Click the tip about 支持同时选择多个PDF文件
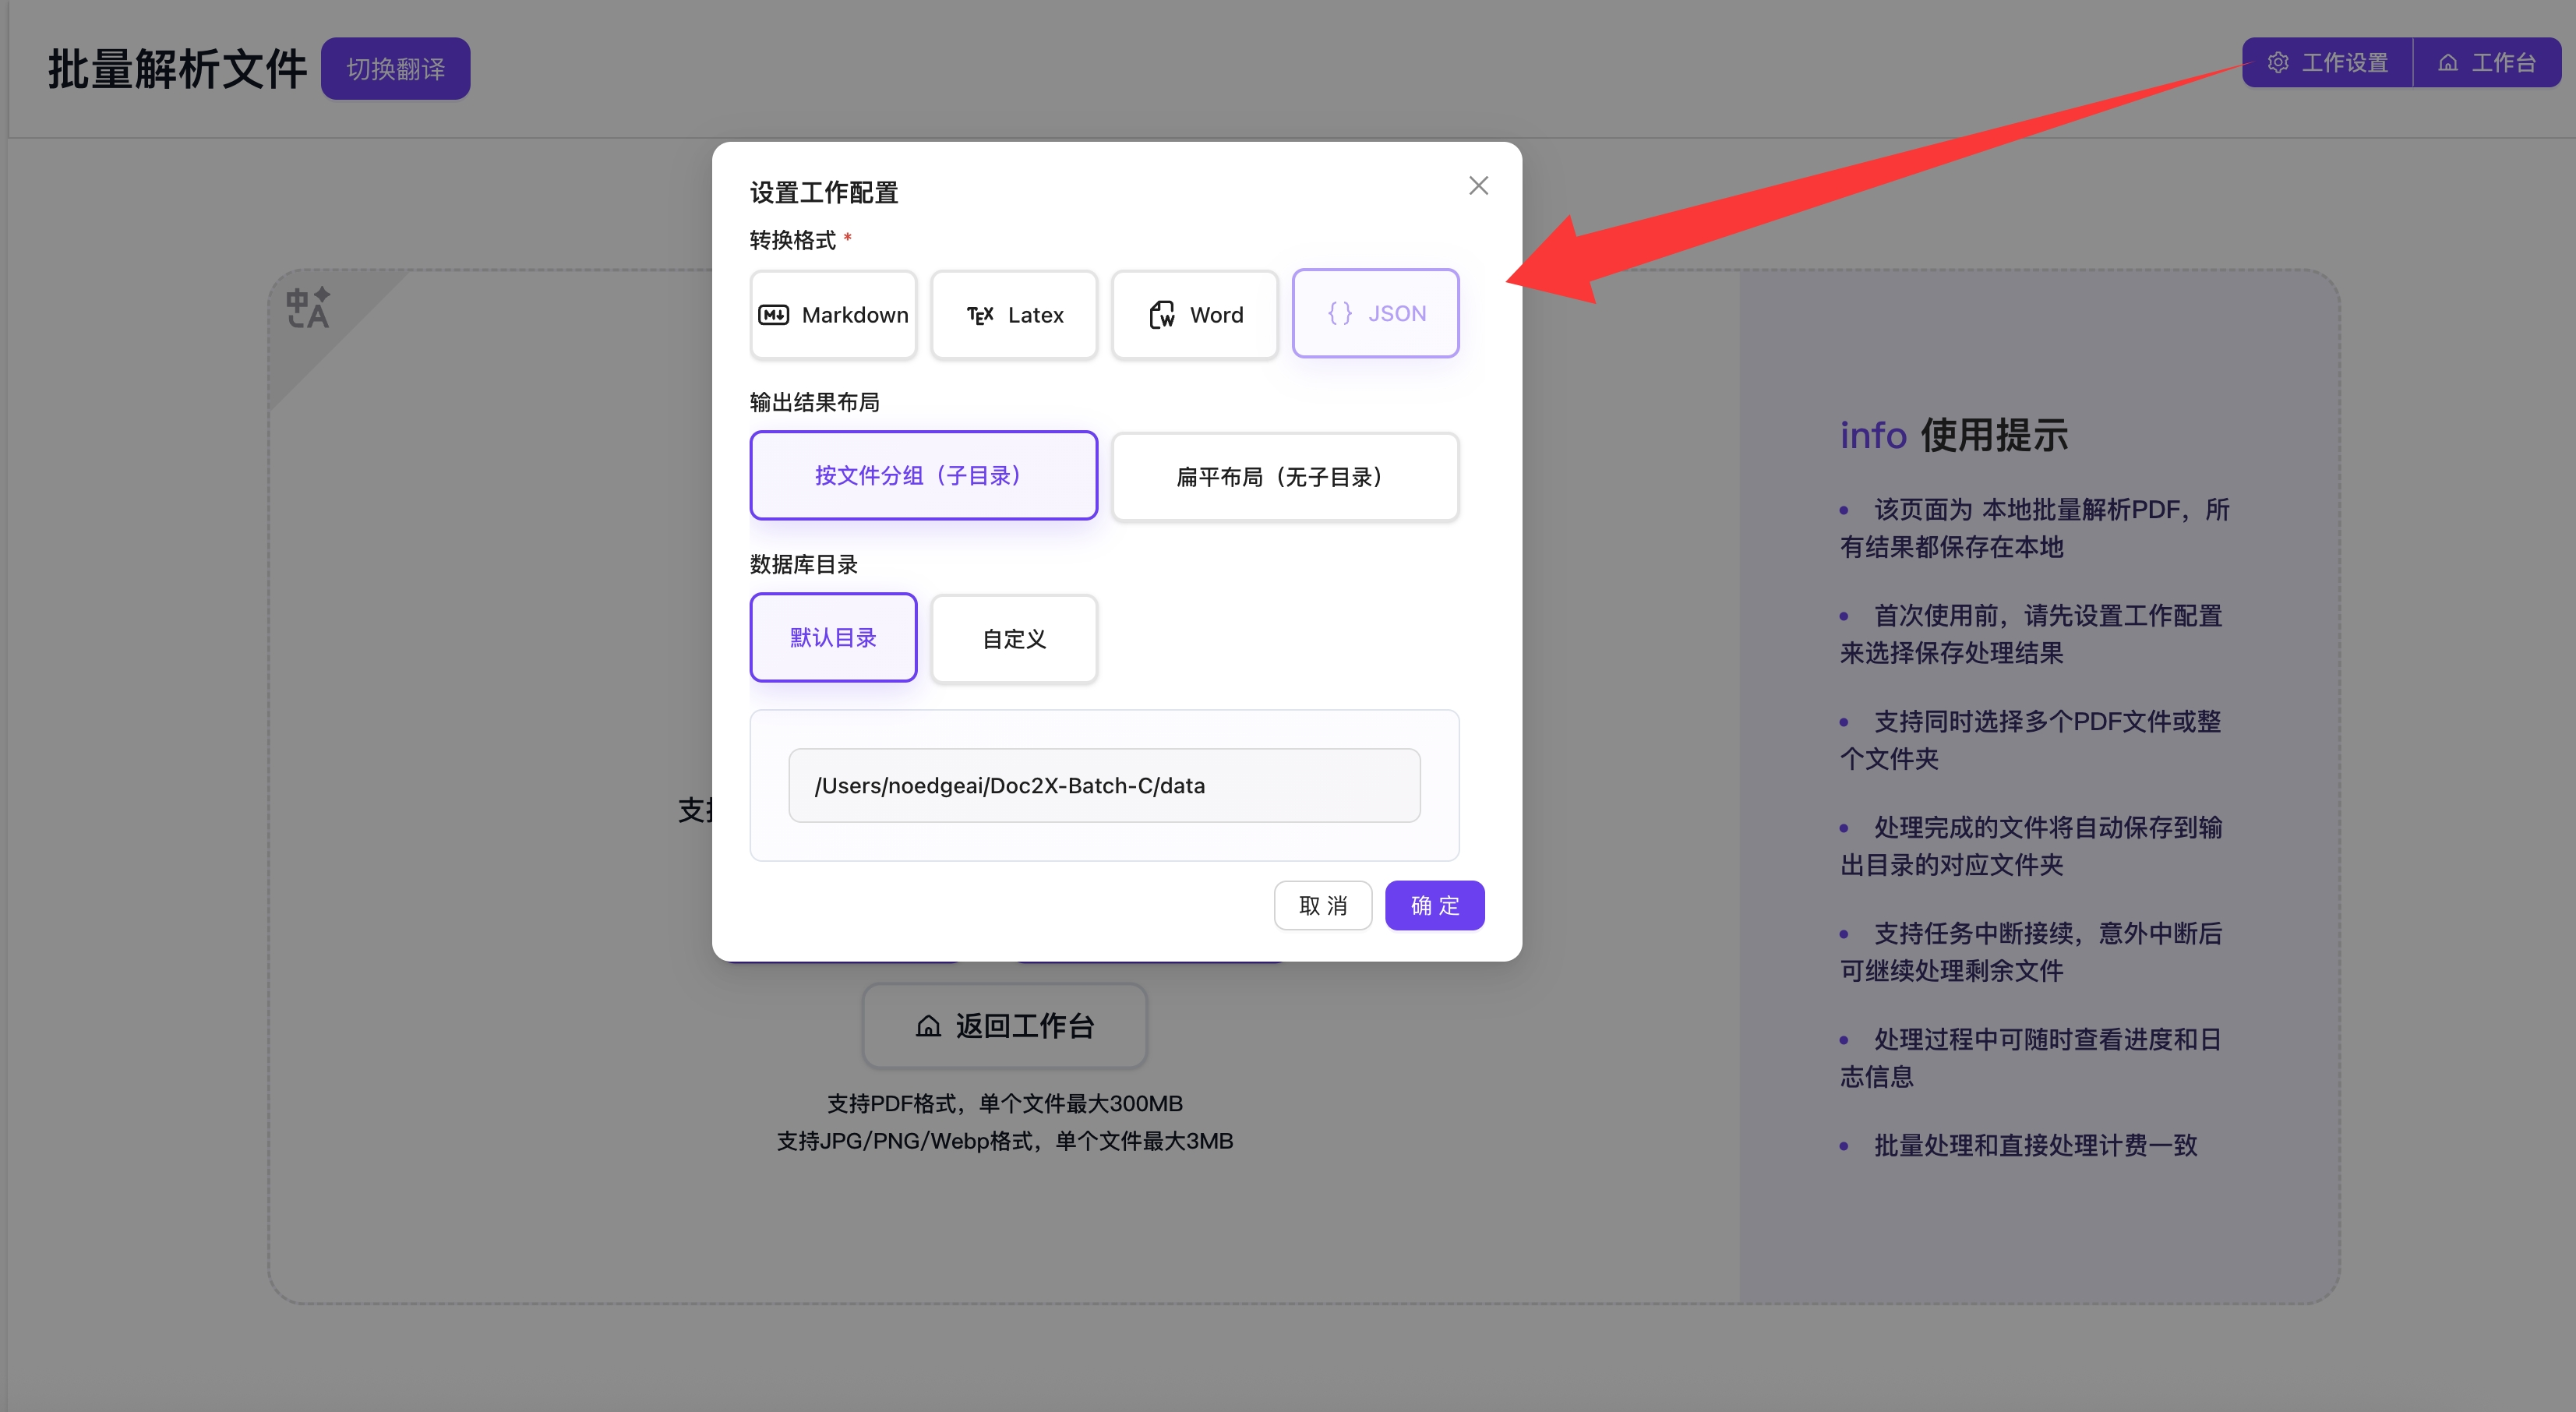Viewport: 2576px width, 1412px height. point(2031,740)
